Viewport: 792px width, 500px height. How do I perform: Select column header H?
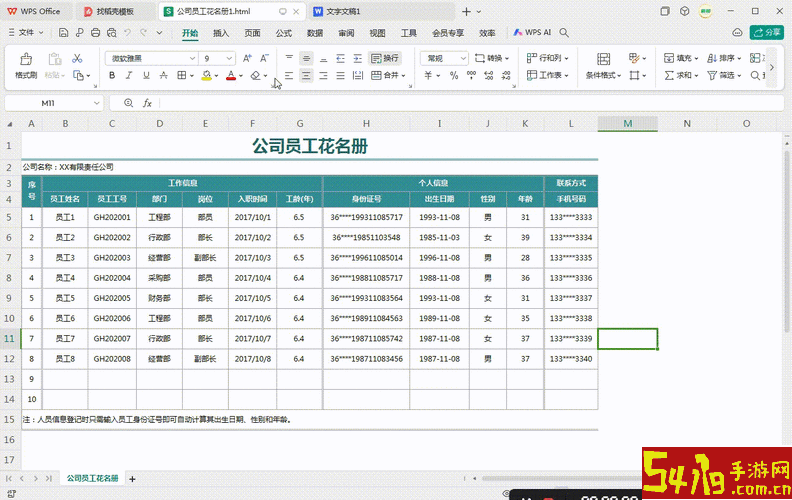[x=366, y=124]
